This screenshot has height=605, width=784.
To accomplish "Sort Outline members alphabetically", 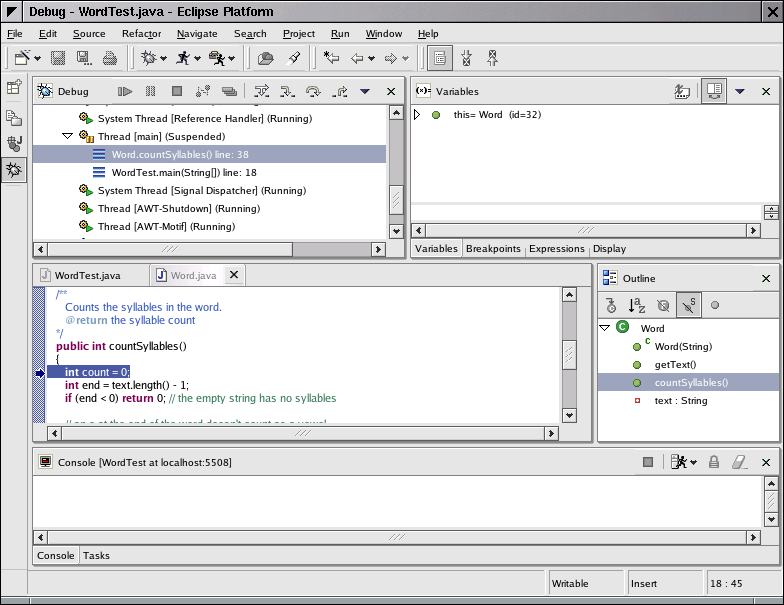I will [637, 305].
